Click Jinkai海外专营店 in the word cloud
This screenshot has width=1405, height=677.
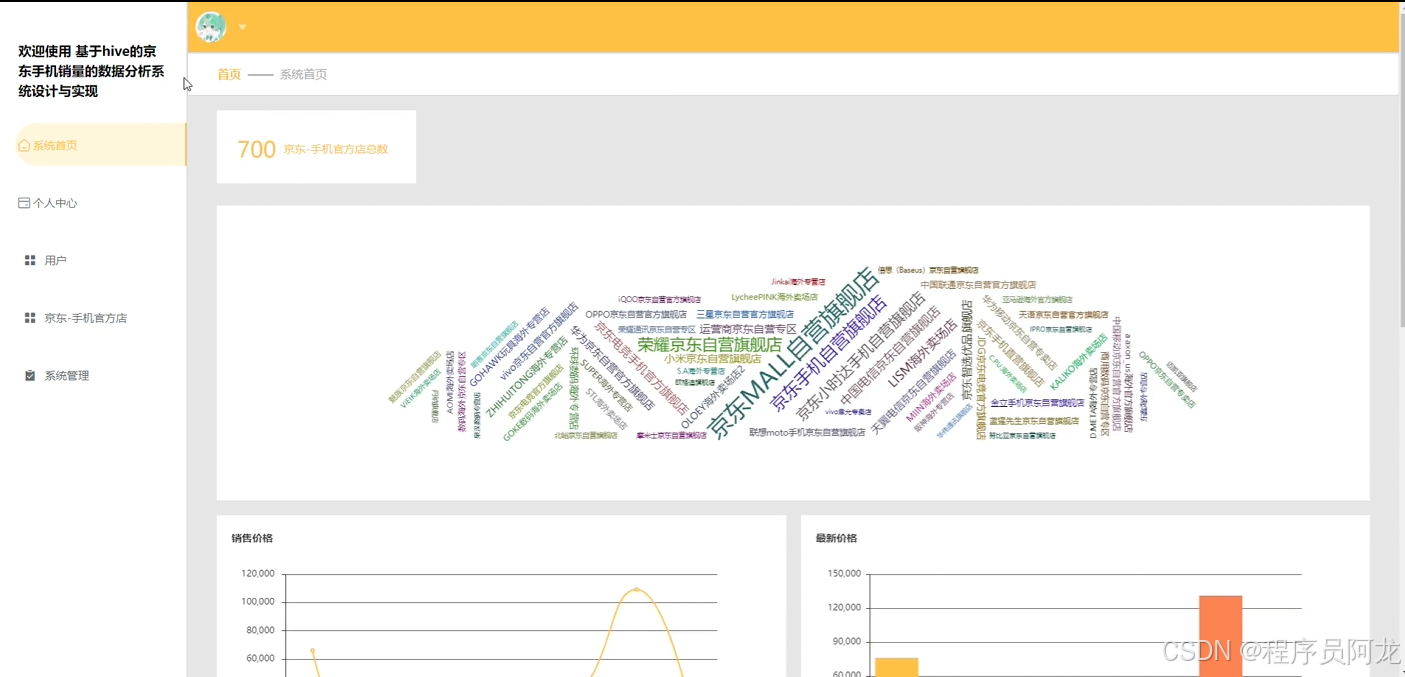pos(798,282)
